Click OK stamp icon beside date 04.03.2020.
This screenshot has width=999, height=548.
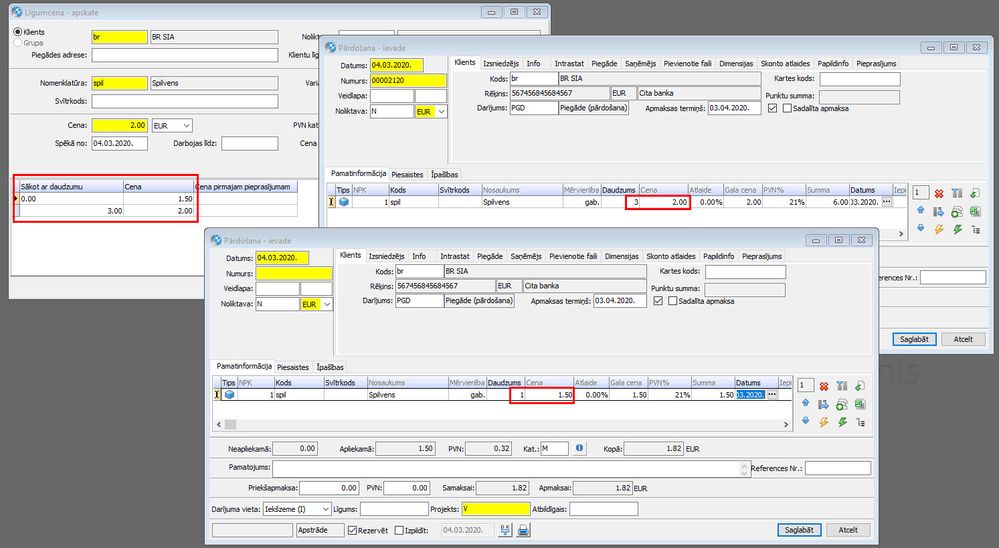pyautogui.click(x=505, y=530)
